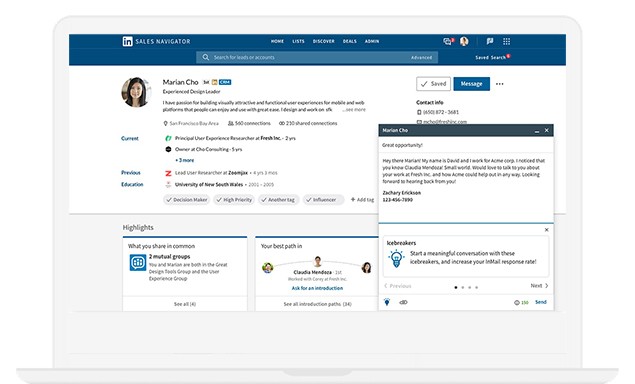Click the Cho Consulting company logo
Screen dimensions: 635x384
click(168, 149)
